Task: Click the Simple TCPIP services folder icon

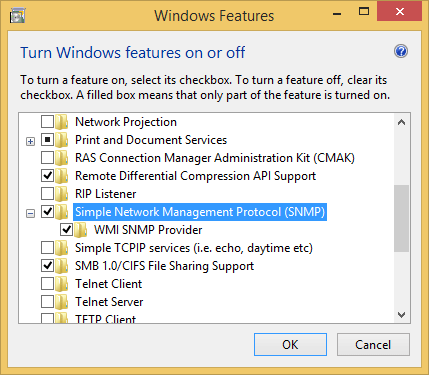Action: pyautogui.click(x=62, y=248)
